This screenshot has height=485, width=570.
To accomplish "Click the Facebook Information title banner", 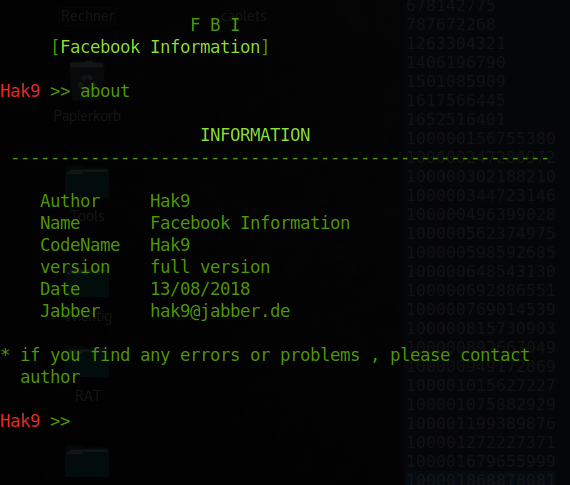I will pos(160,47).
